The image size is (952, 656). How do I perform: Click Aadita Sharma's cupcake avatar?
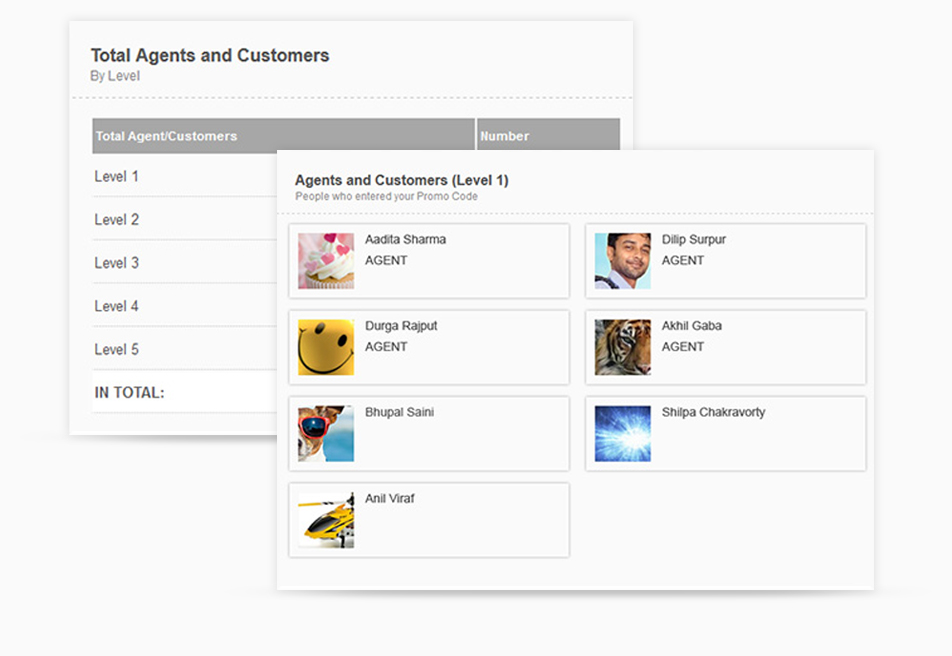click(x=326, y=261)
